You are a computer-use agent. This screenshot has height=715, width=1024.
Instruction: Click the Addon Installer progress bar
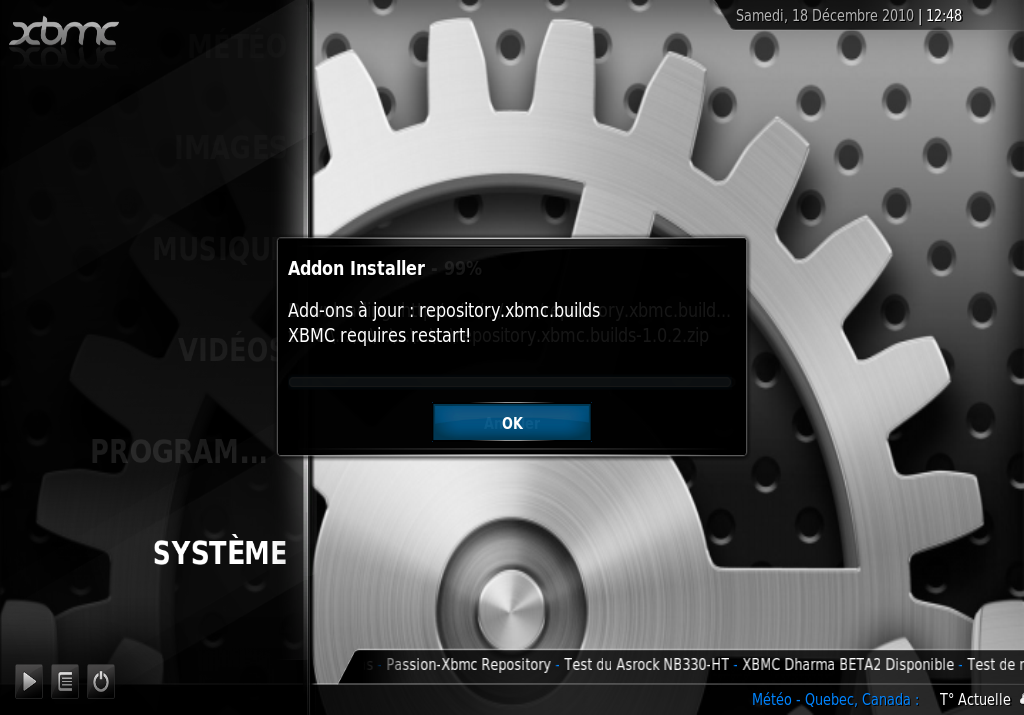coord(510,382)
